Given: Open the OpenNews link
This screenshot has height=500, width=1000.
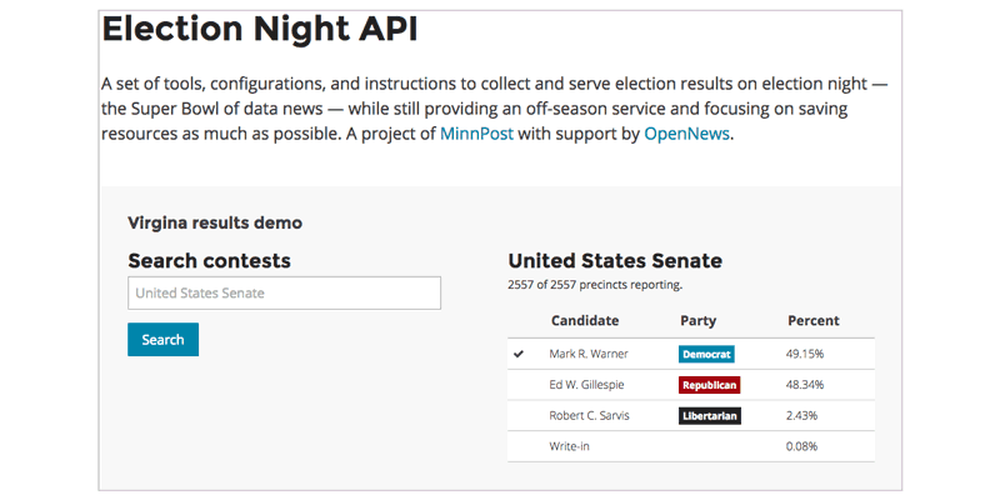Looking at the screenshot, I should [x=686, y=134].
